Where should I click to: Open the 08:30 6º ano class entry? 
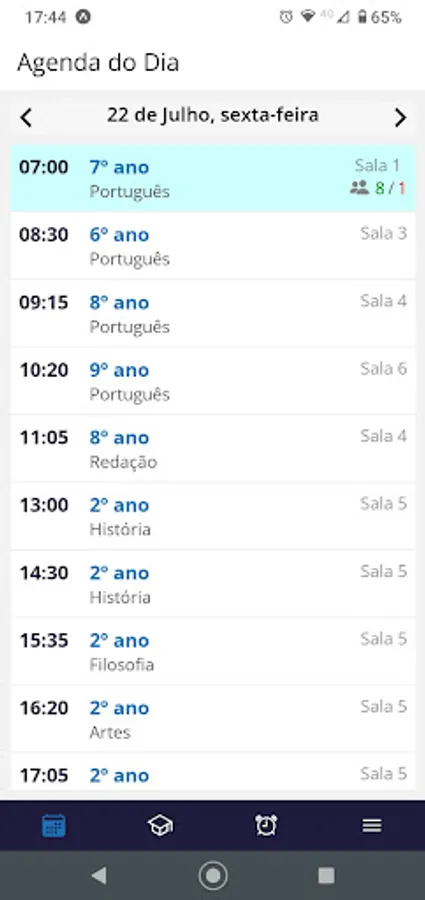(x=212, y=246)
